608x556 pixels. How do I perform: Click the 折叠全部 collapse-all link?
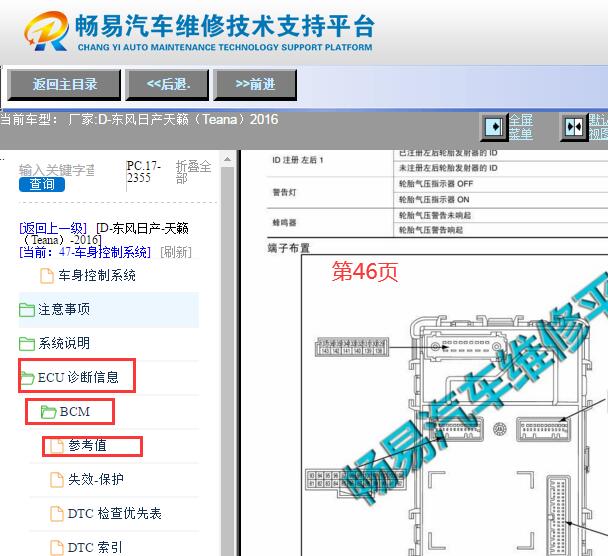[x=193, y=172]
